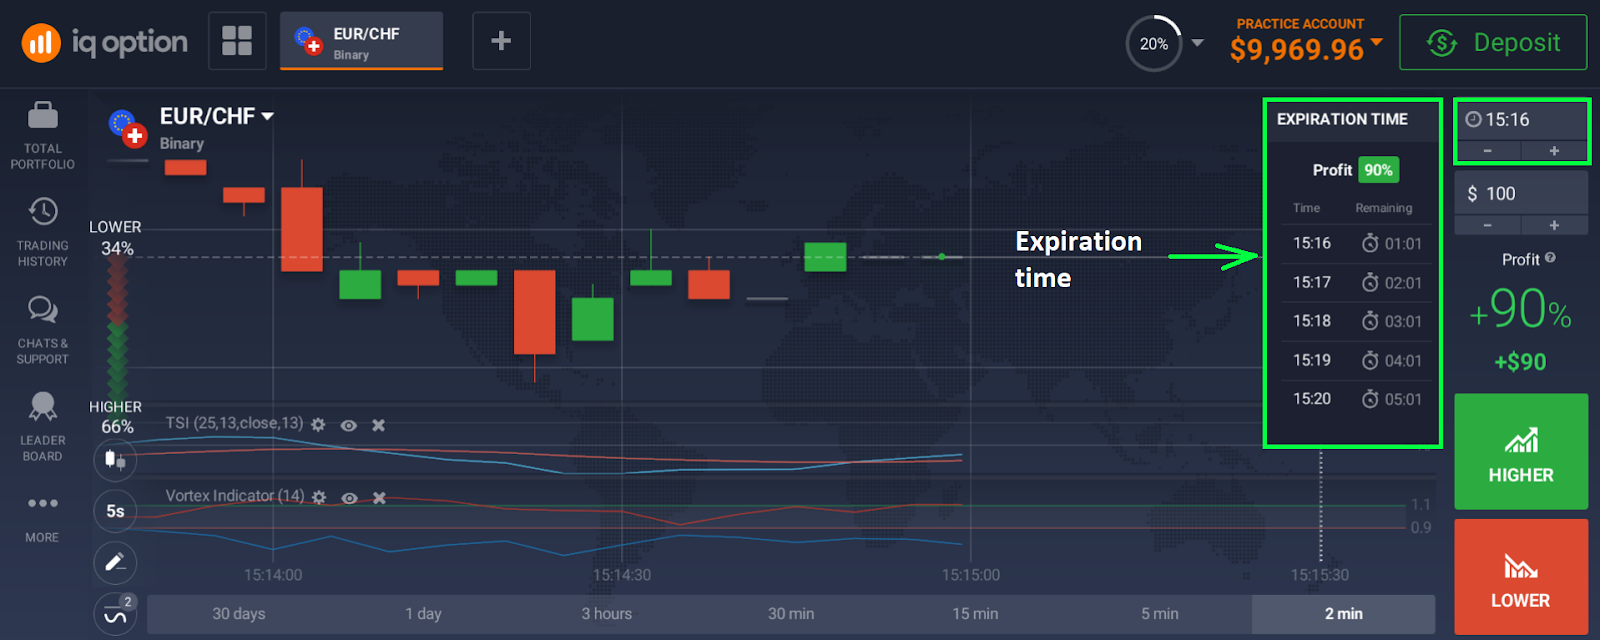Open Trading History clock icon
The image size is (1600, 640).
point(43,211)
